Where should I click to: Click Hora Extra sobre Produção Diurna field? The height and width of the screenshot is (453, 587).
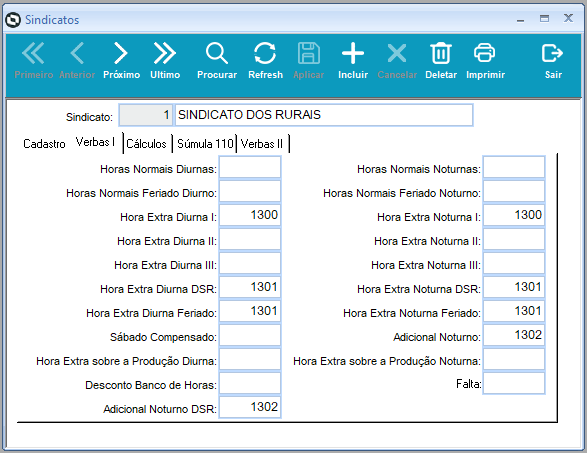250,359
